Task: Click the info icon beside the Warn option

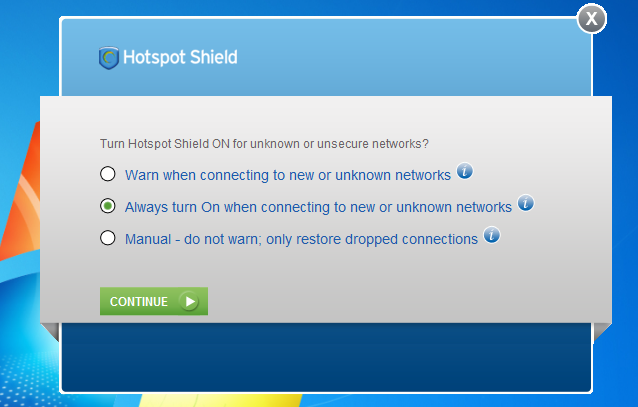Action: 465,172
